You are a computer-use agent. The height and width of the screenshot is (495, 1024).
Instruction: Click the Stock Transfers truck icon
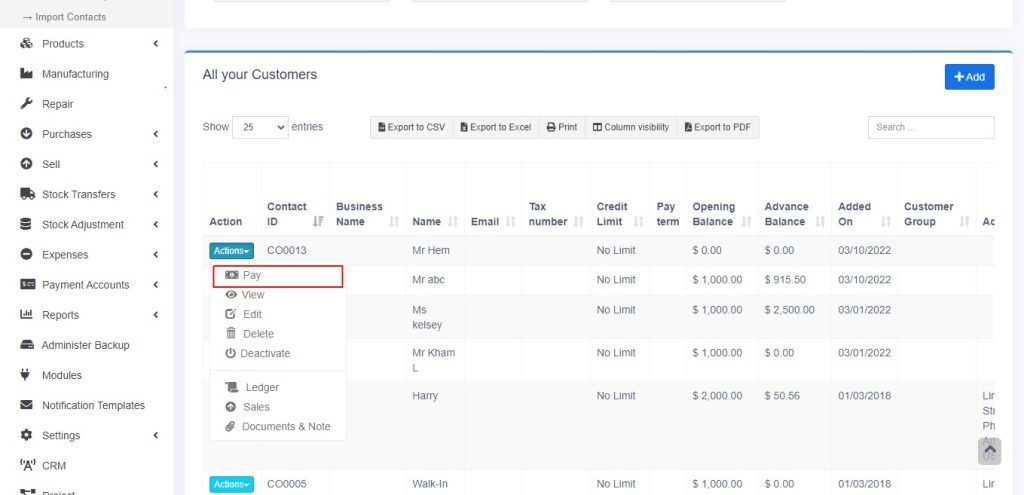pos(27,194)
